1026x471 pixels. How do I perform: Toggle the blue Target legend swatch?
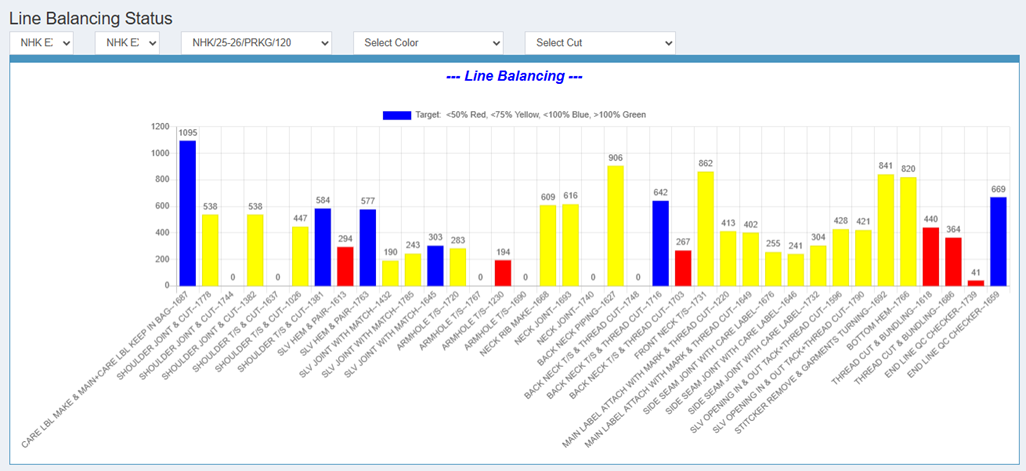[396, 115]
